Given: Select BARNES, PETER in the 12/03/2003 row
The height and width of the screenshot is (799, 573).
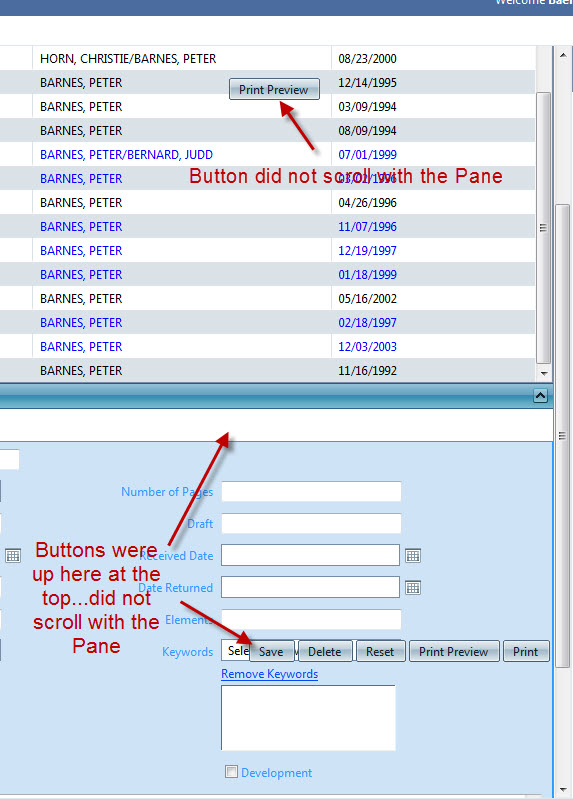Looking at the screenshot, I should pos(81,346).
